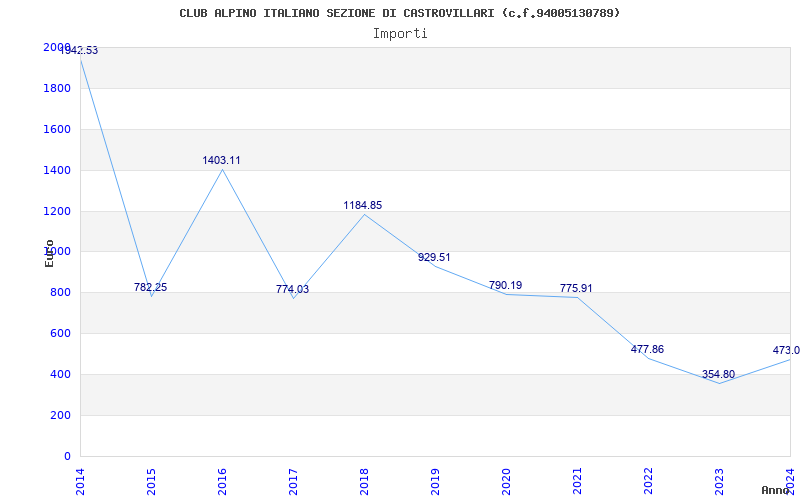Screen dimensions: 800x500
Task: Click the 354.80 data label for 2023
Action: click(718, 374)
